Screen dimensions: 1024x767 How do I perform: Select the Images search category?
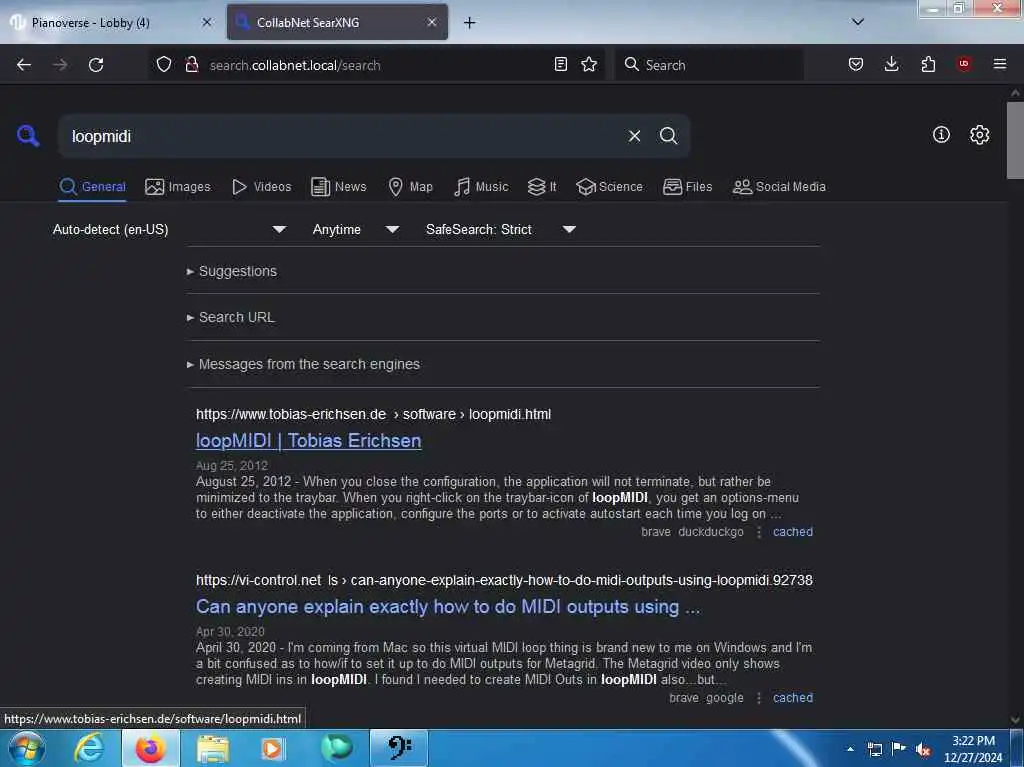pos(178,187)
